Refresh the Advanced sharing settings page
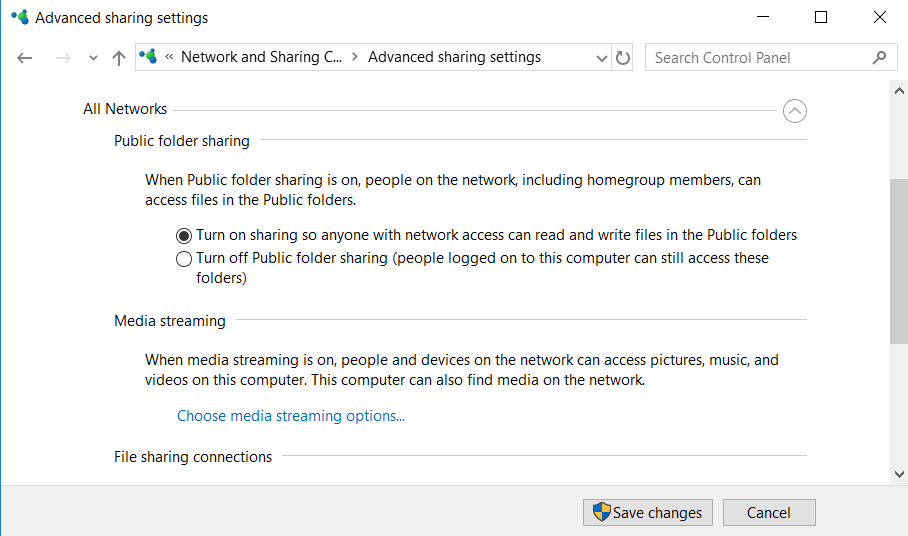Screen dimensions: 908x536 point(623,58)
